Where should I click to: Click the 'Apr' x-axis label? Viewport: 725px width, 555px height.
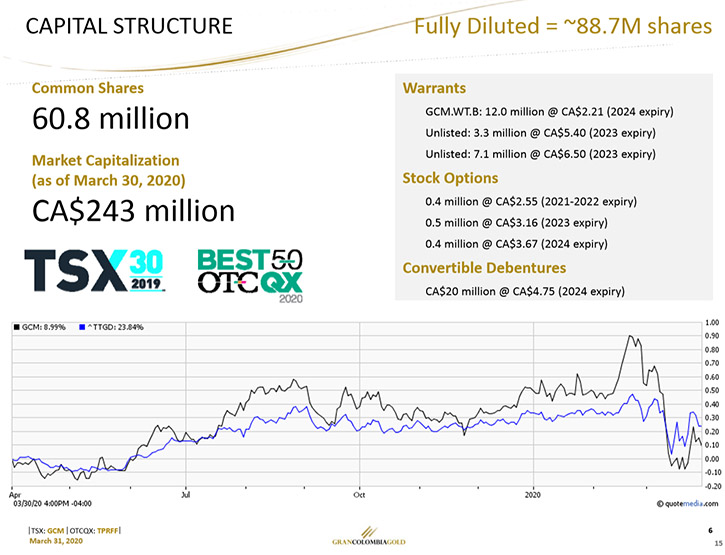[x=15, y=495]
